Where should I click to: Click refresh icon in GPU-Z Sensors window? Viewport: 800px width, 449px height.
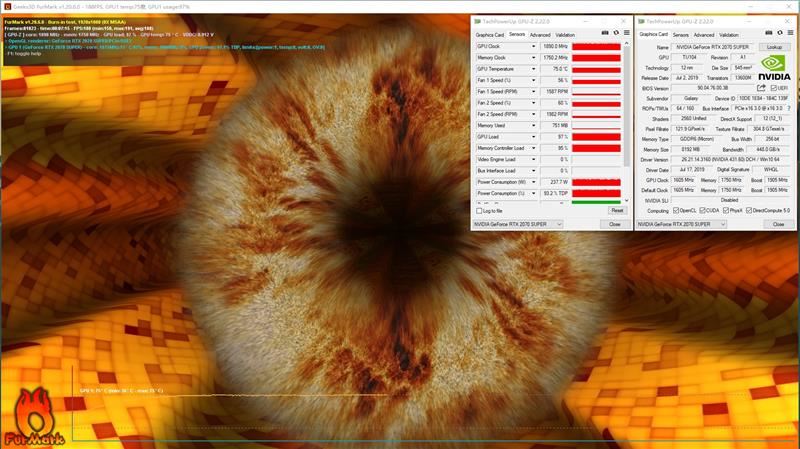pyautogui.click(x=616, y=33)
